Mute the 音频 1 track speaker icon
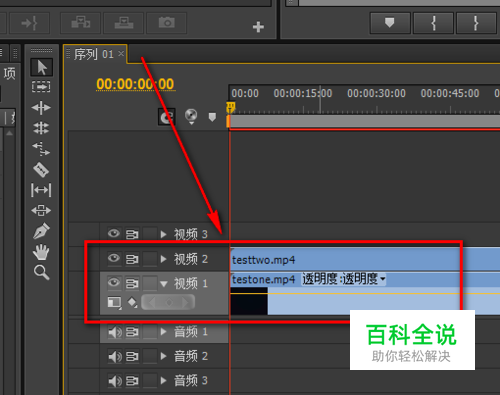This screenshot has width=500, height=395. pos(115,332)
